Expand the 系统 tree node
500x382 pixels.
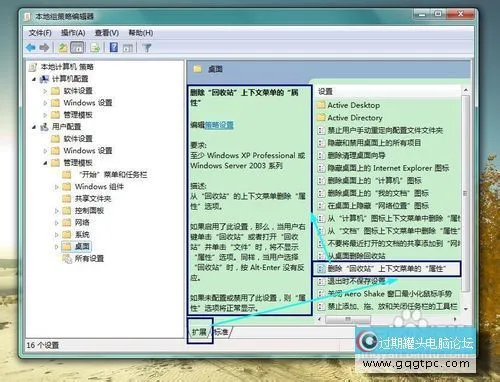tap(56, 235)
